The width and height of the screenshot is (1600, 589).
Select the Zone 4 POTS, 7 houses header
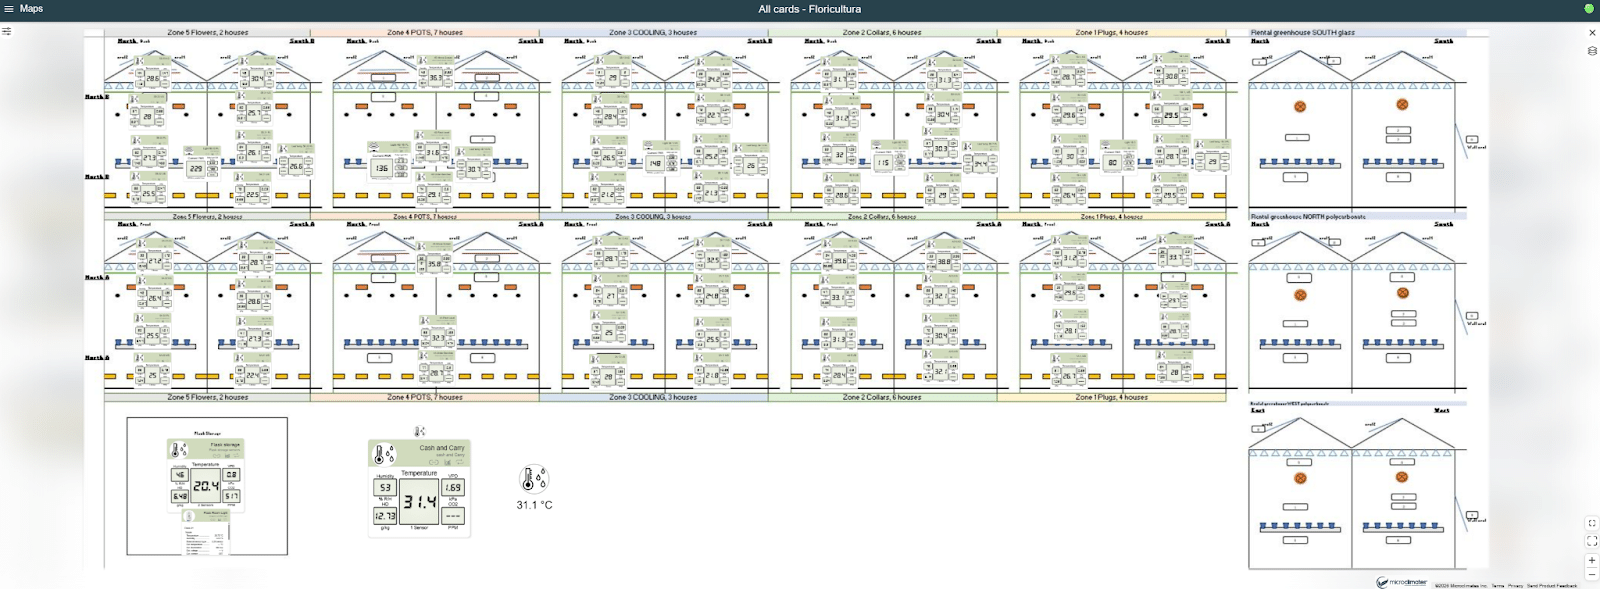coord(425,32)
